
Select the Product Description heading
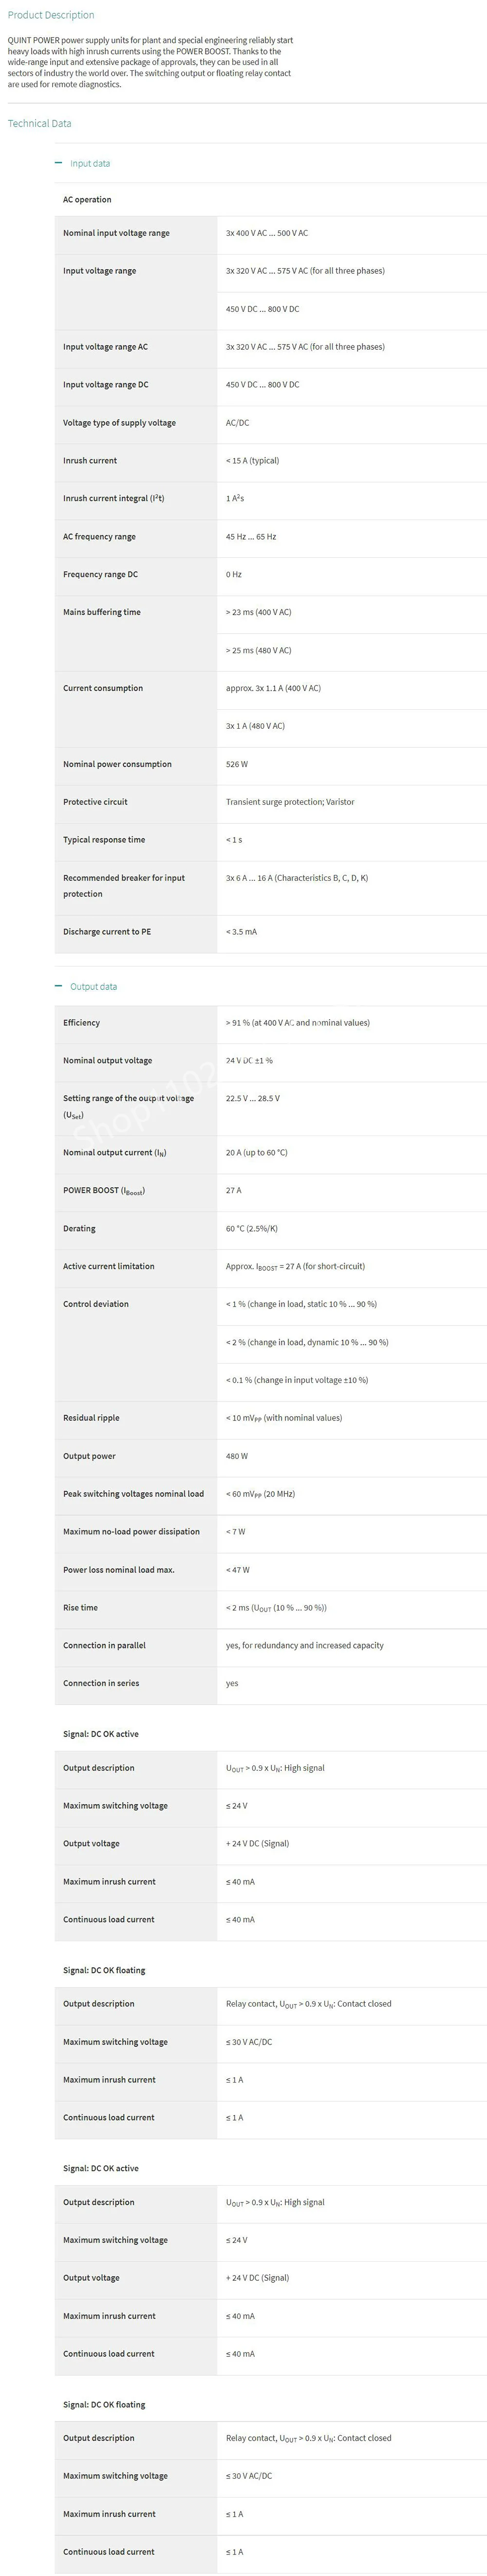pos(51,15)
